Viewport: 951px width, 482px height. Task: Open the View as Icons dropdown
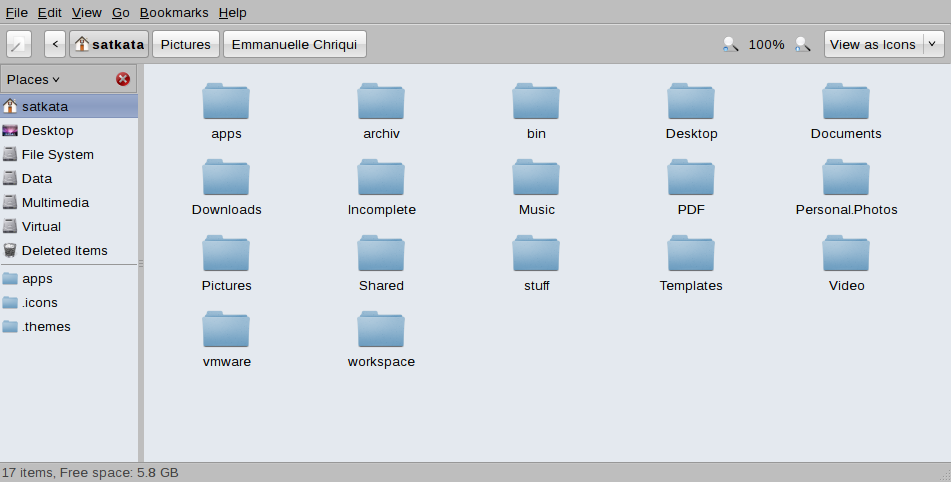[x=884, y=44]
